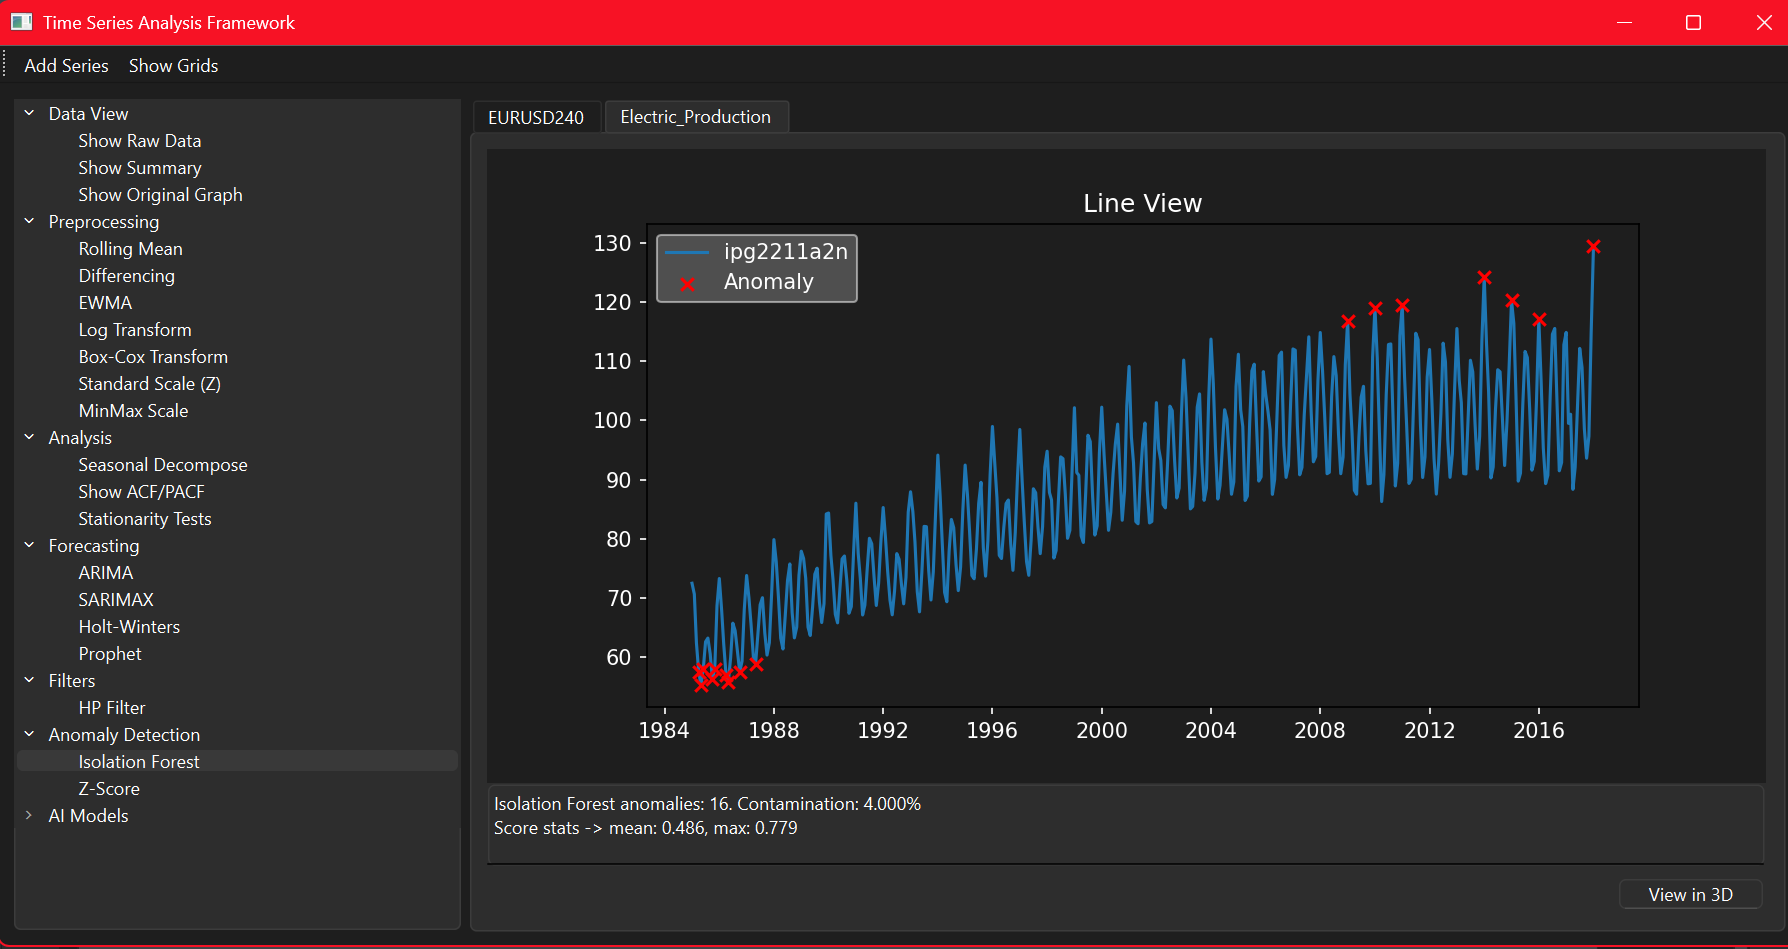Screen dimensions: 1788x949
Task: Click the application icon in the title bar
Action: (x=21, y=22)
